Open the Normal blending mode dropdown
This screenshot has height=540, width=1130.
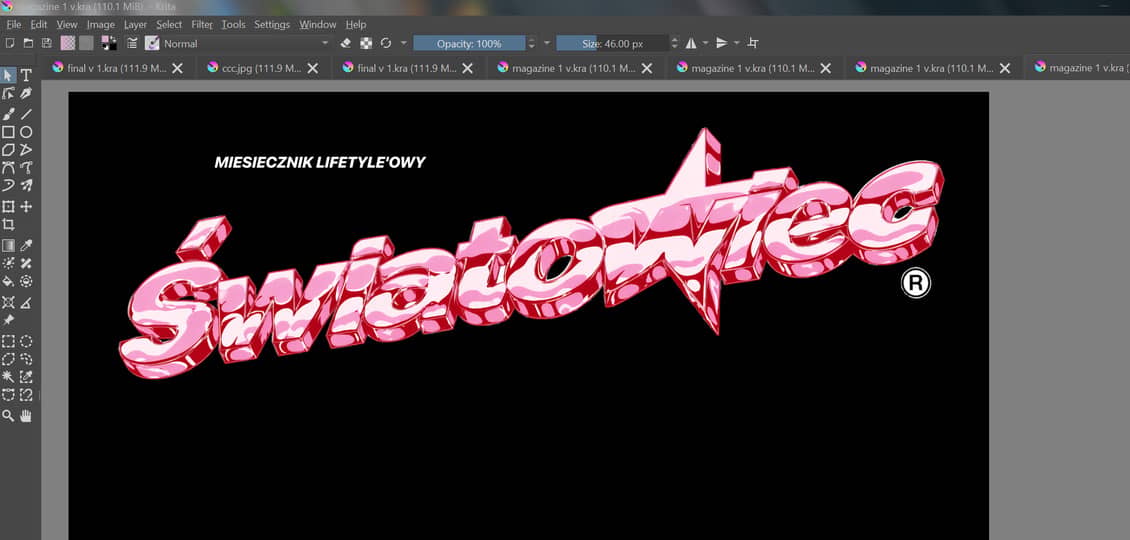pyautogui.click(x=246, y=43)
